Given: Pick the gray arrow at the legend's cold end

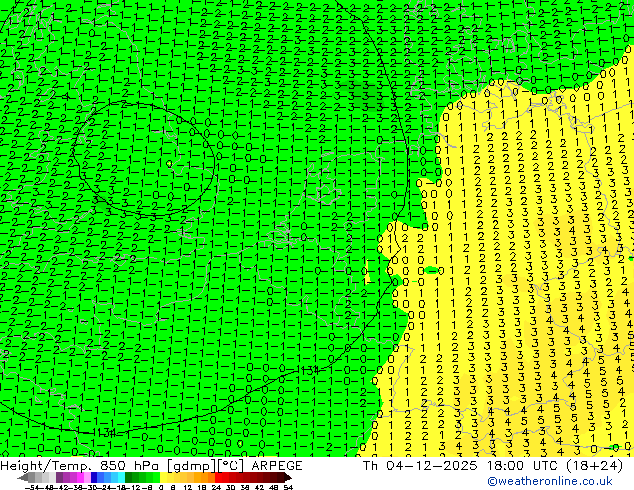Looking at the screenshot, I should click(23, 477).
